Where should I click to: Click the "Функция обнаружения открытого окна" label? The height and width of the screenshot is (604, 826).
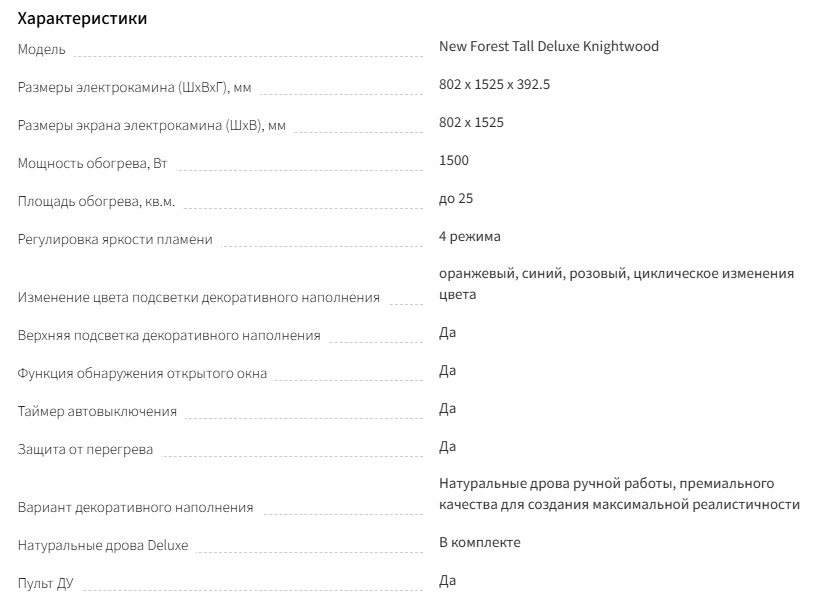click(142, 373)
